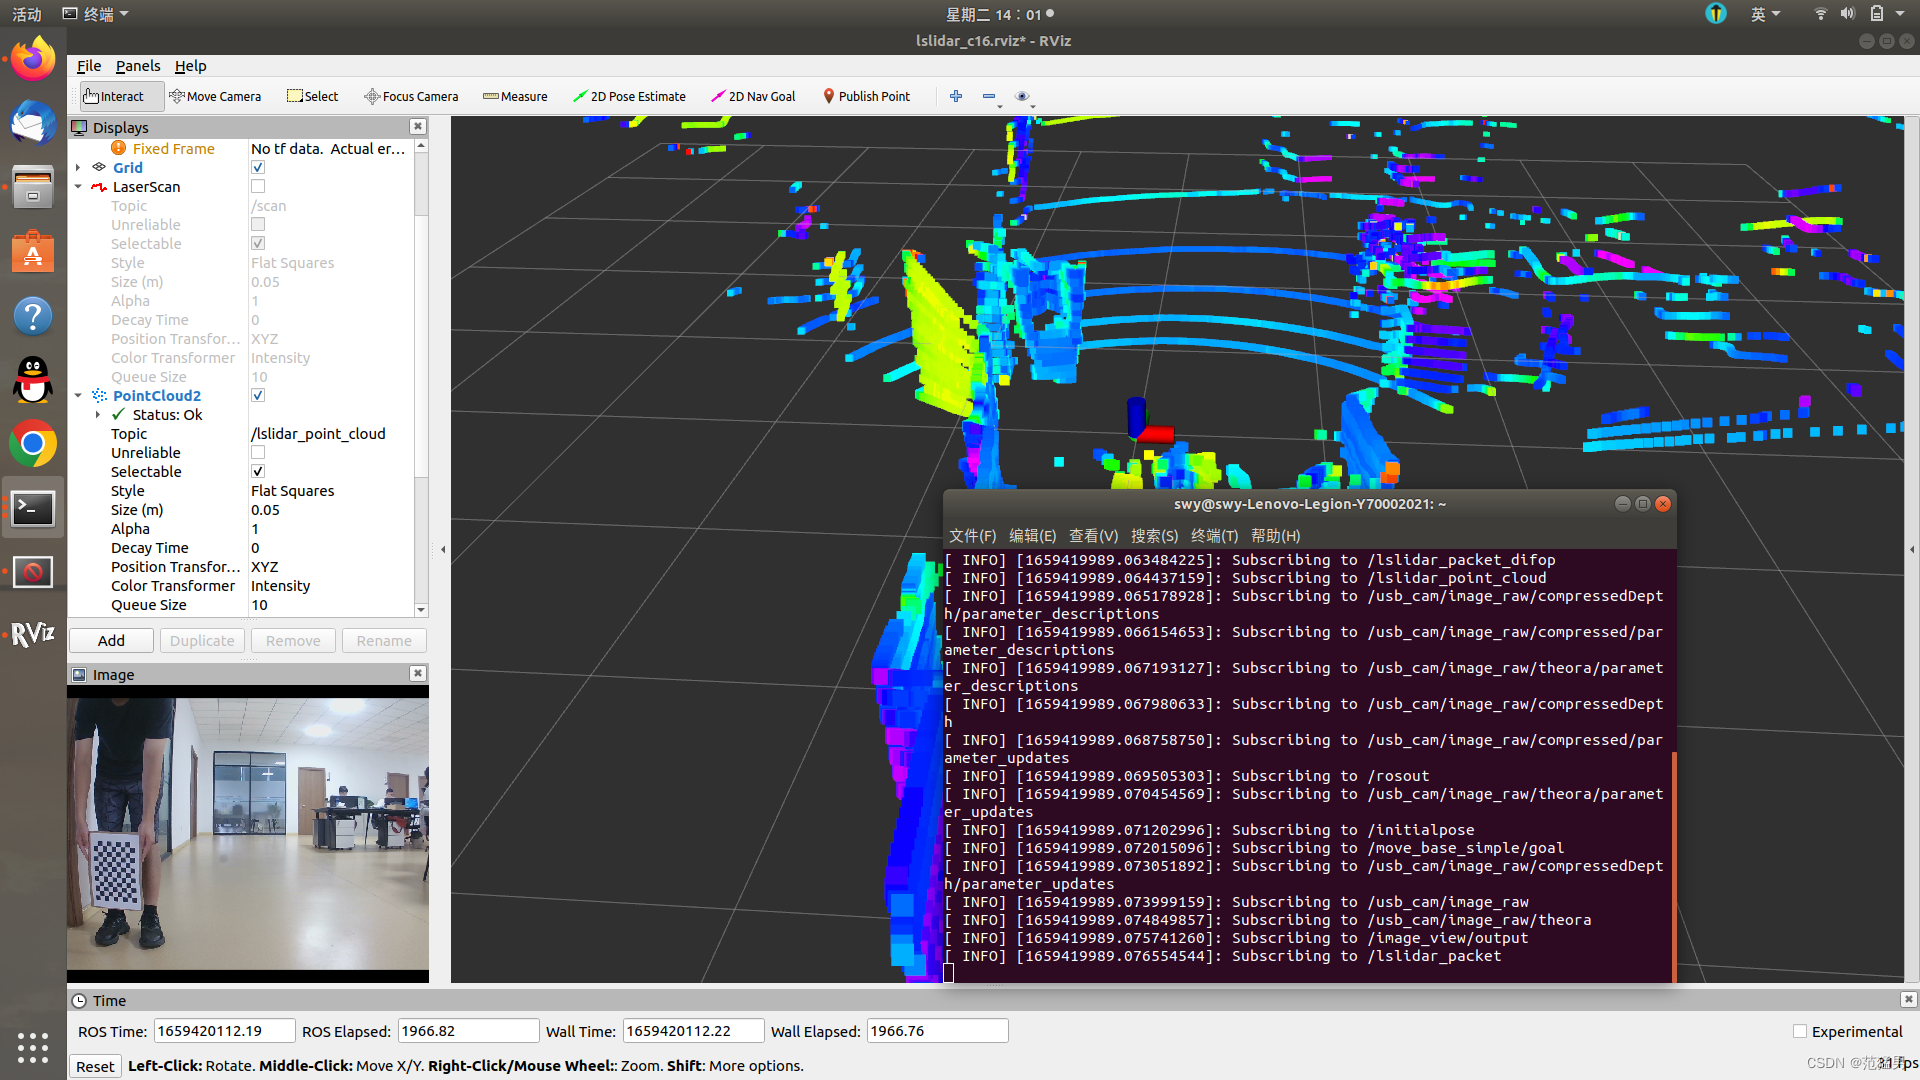The image size is (1920, 1080).
Task: Launch Ubuntu Software from the dock
Action: click(33, 251)
